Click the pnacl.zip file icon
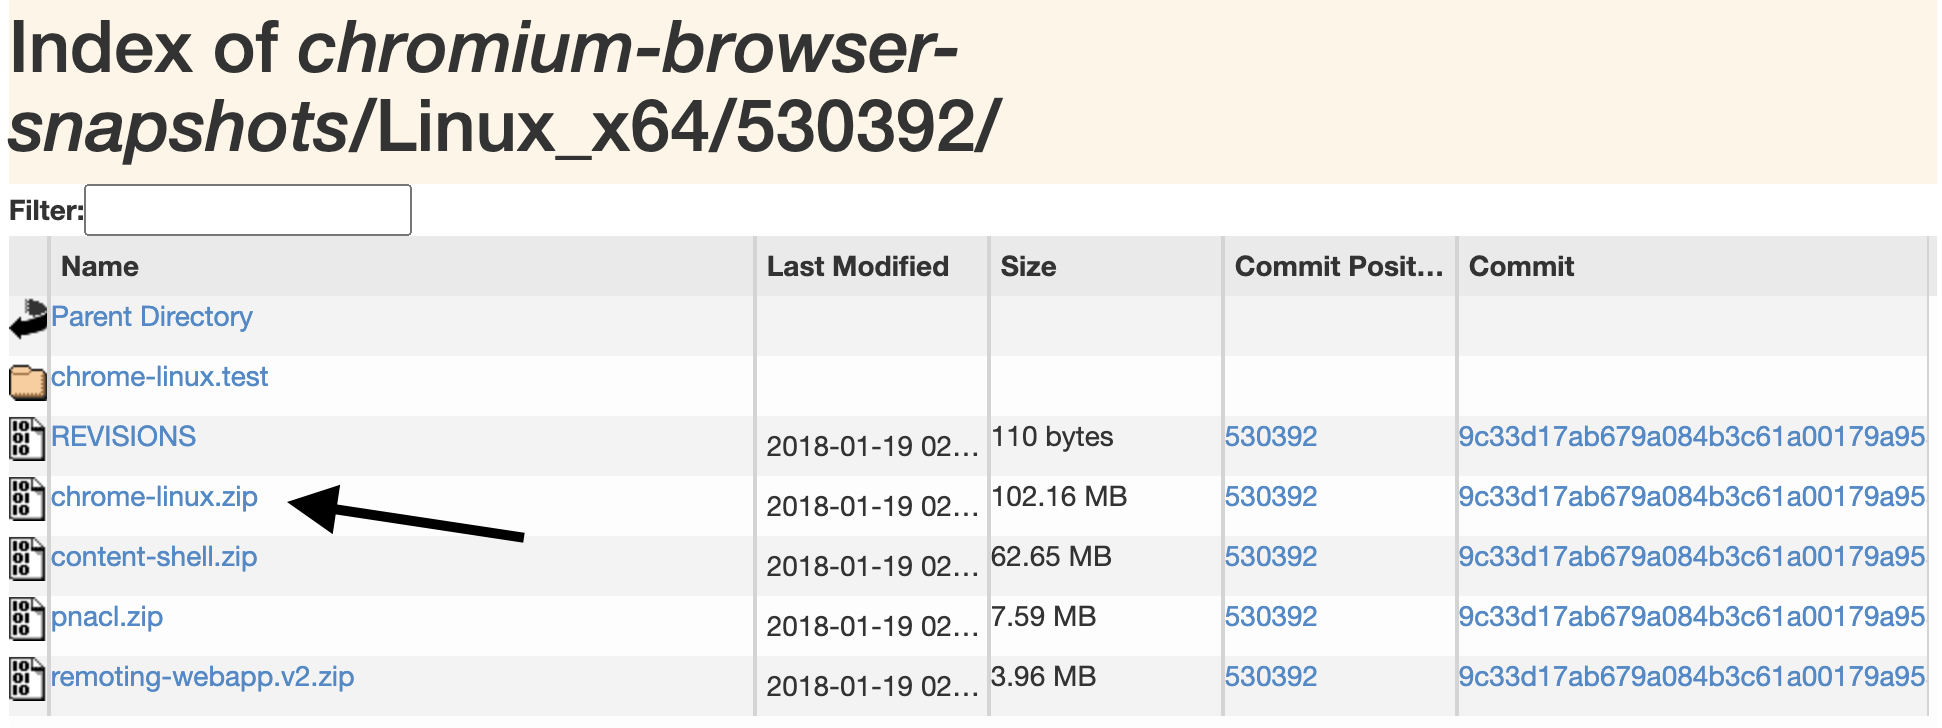The height and width of the screenshot is (728, 1942). 28,619
